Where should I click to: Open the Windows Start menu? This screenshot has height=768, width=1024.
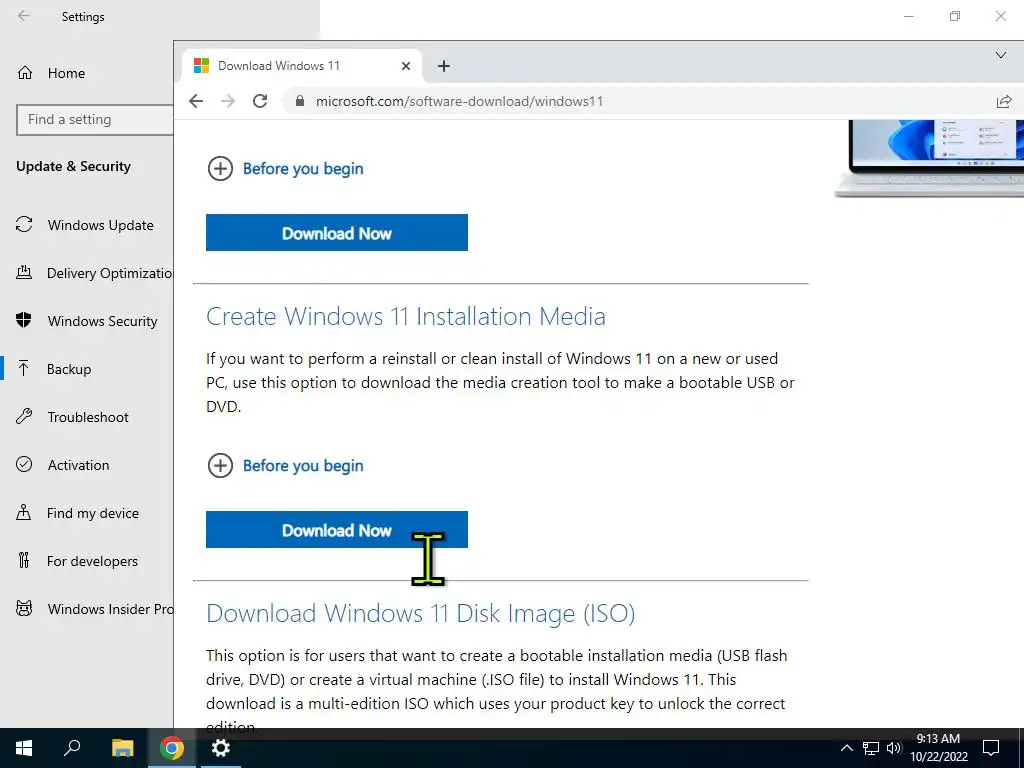click(24, 748)
